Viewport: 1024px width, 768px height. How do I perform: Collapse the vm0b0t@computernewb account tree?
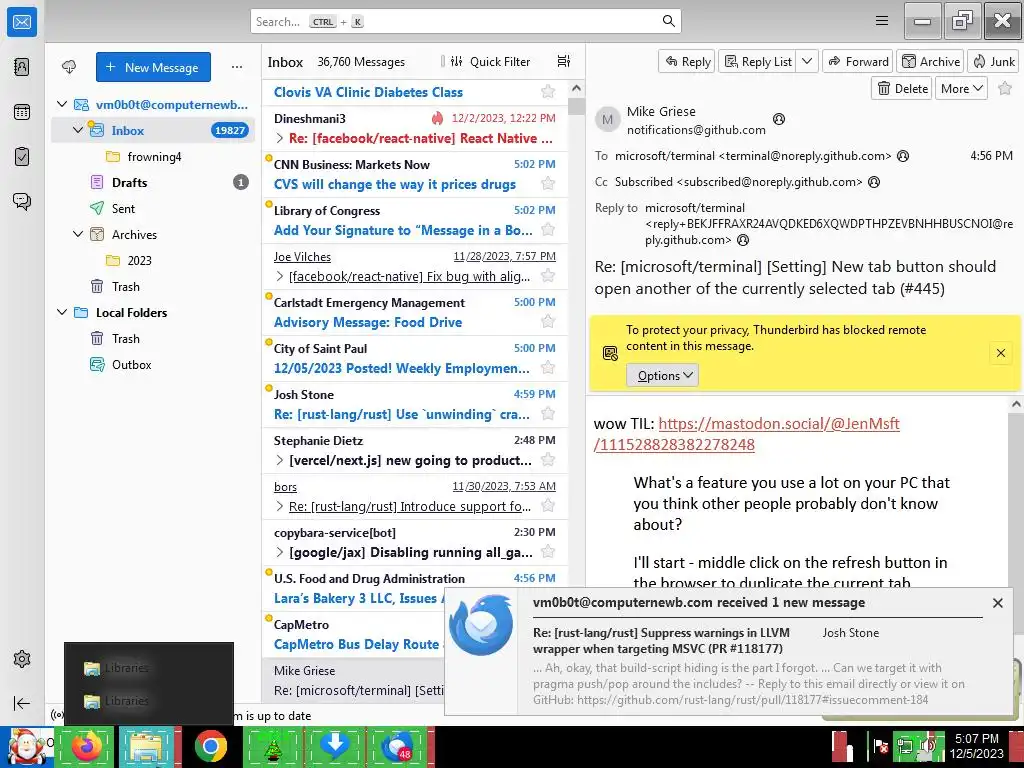[62, 104]
